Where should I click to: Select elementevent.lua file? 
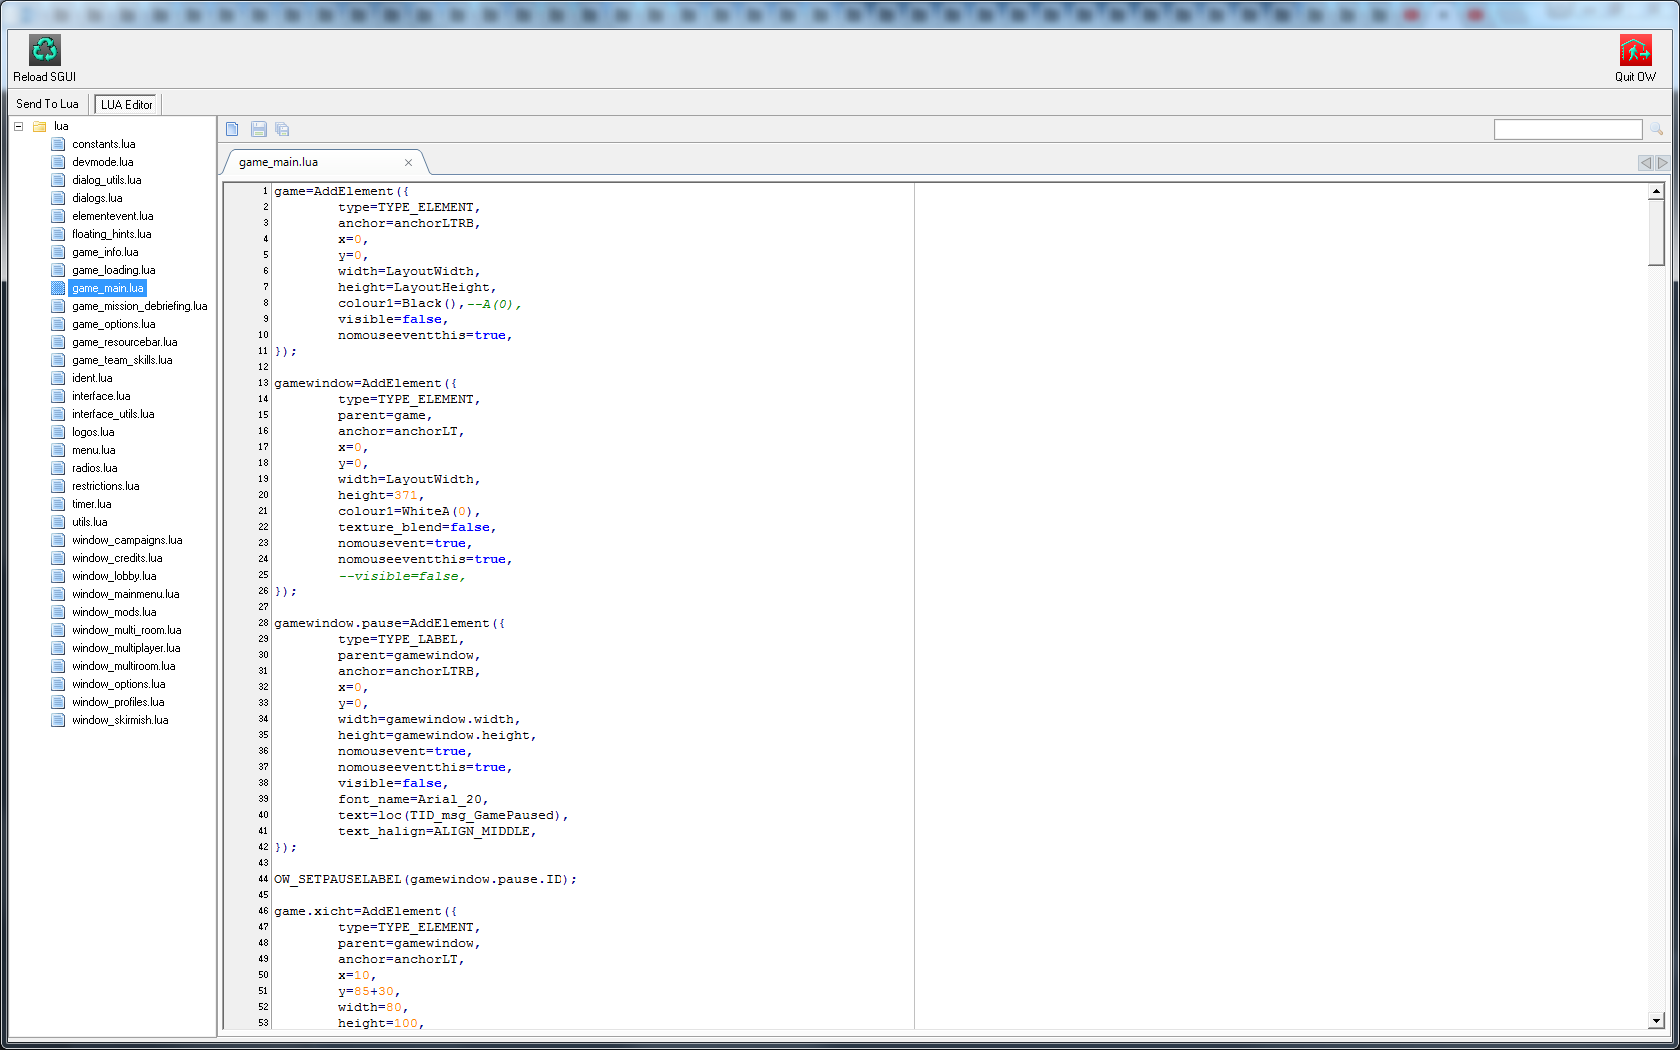click(x=112, y=216)
